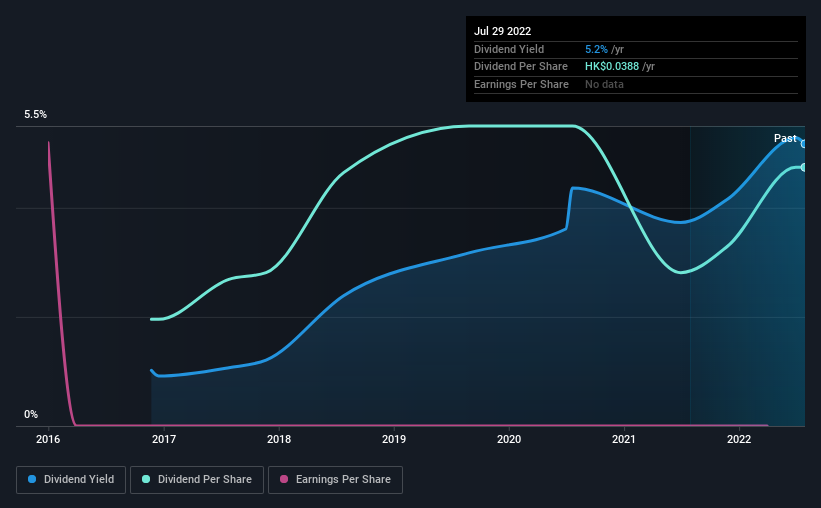Click the Jul 29 2022 tooltip date
Screen dimensions: 821x508
coord(503,31)
